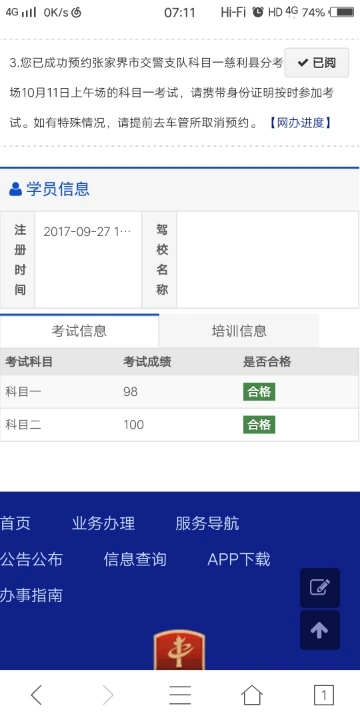The height and width of the screenshot is (720, 360).
Task: Select the 科目一 row label
Action: click(23, 392)
